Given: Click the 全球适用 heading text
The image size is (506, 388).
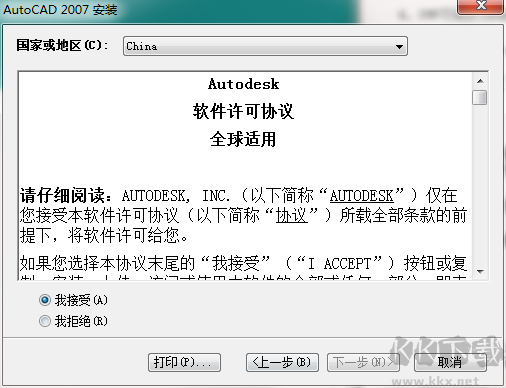Looking at the screenshot, I should tap(243, 139).
